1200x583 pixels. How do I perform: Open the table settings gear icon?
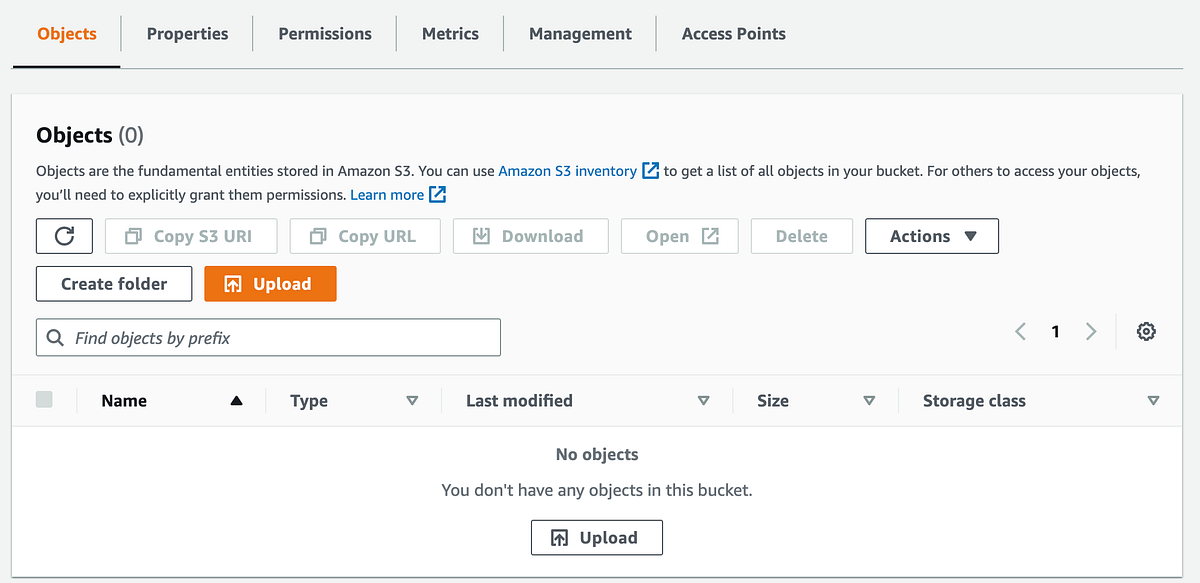pos(1146,332)
